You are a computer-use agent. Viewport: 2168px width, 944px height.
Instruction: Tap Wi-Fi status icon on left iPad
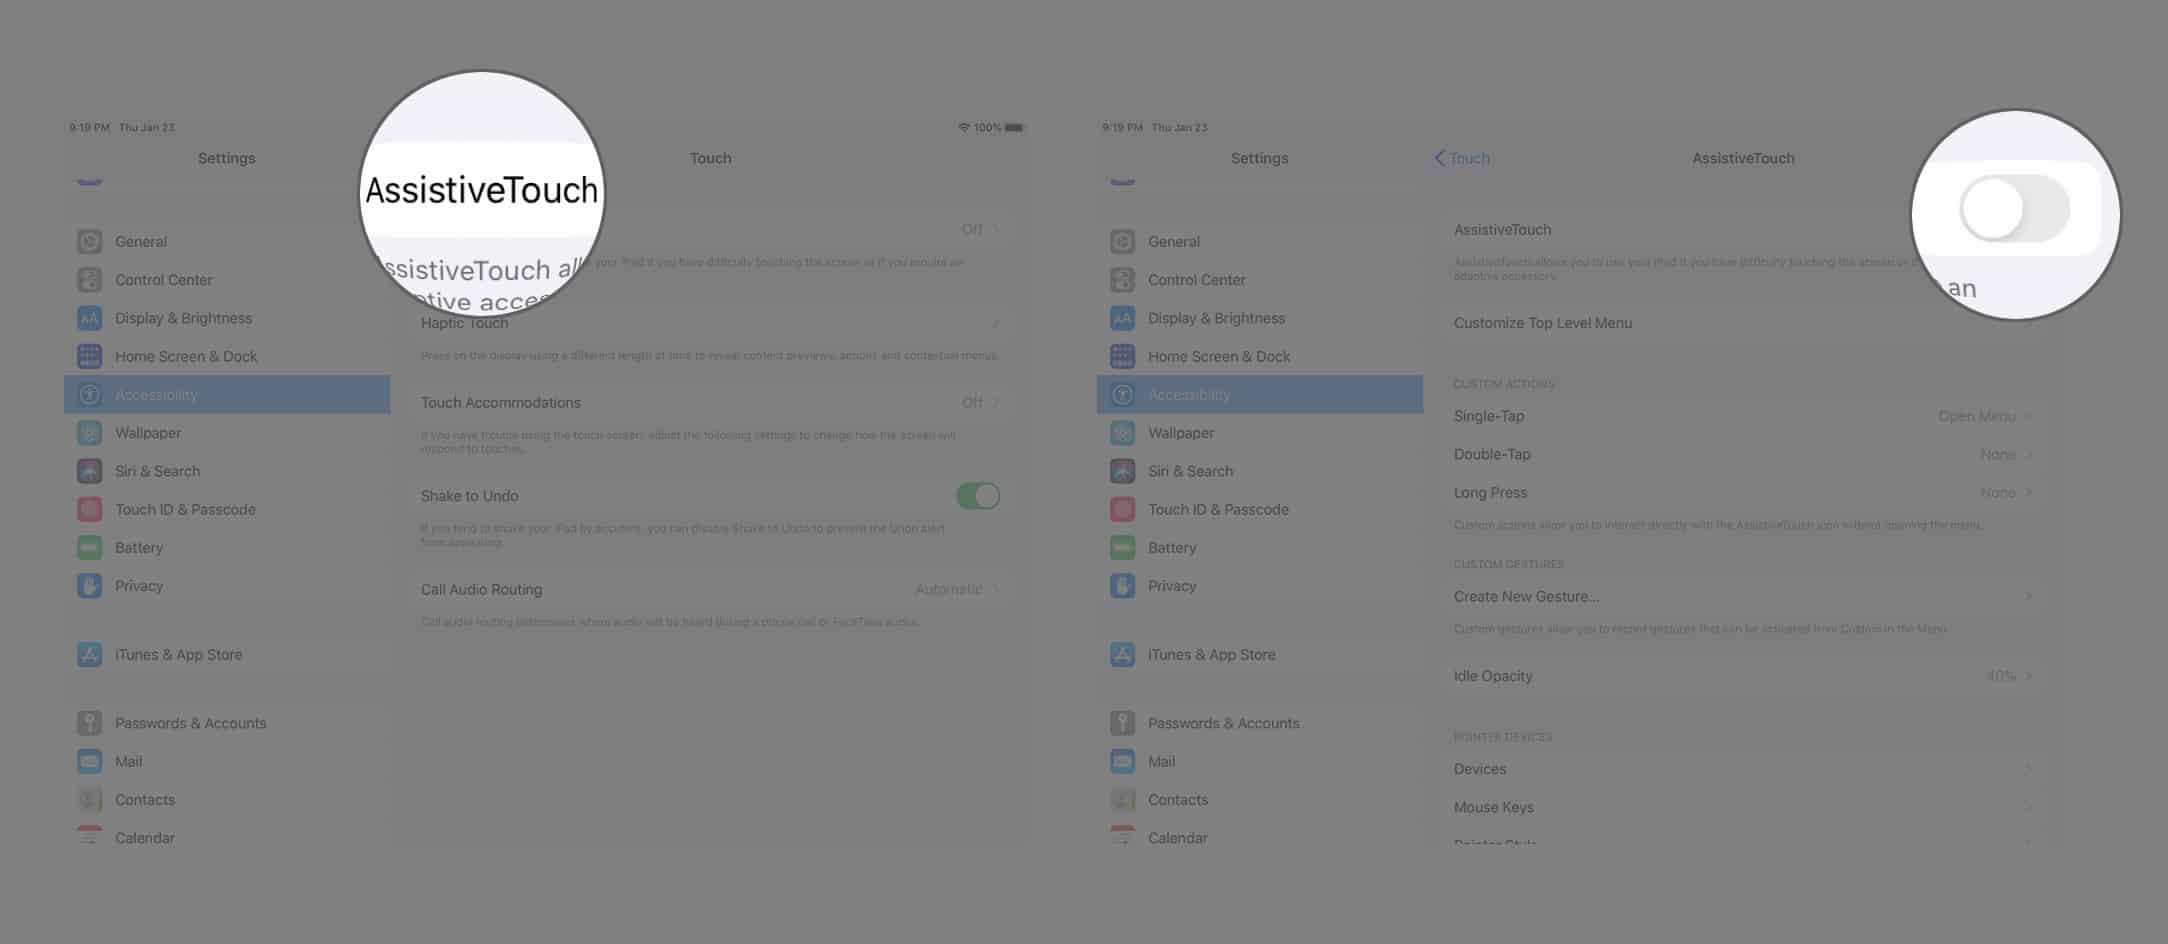tap(964, 128)
